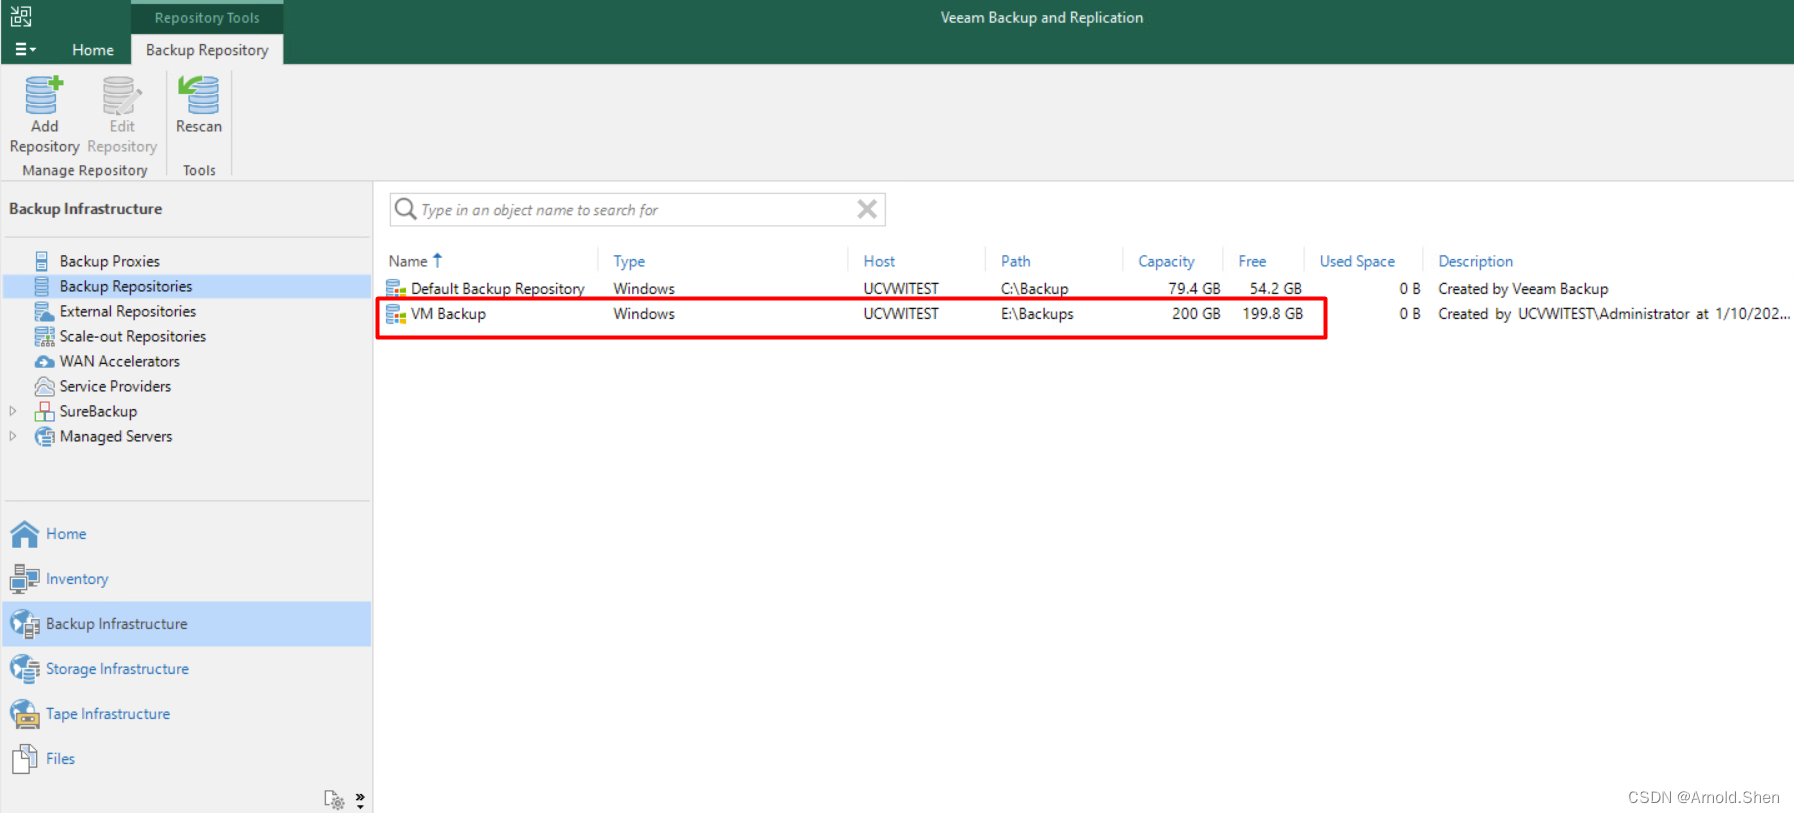Sort by the Free column header
The height and width of the screenshot is (813, 1794).
click(1252, 261)
